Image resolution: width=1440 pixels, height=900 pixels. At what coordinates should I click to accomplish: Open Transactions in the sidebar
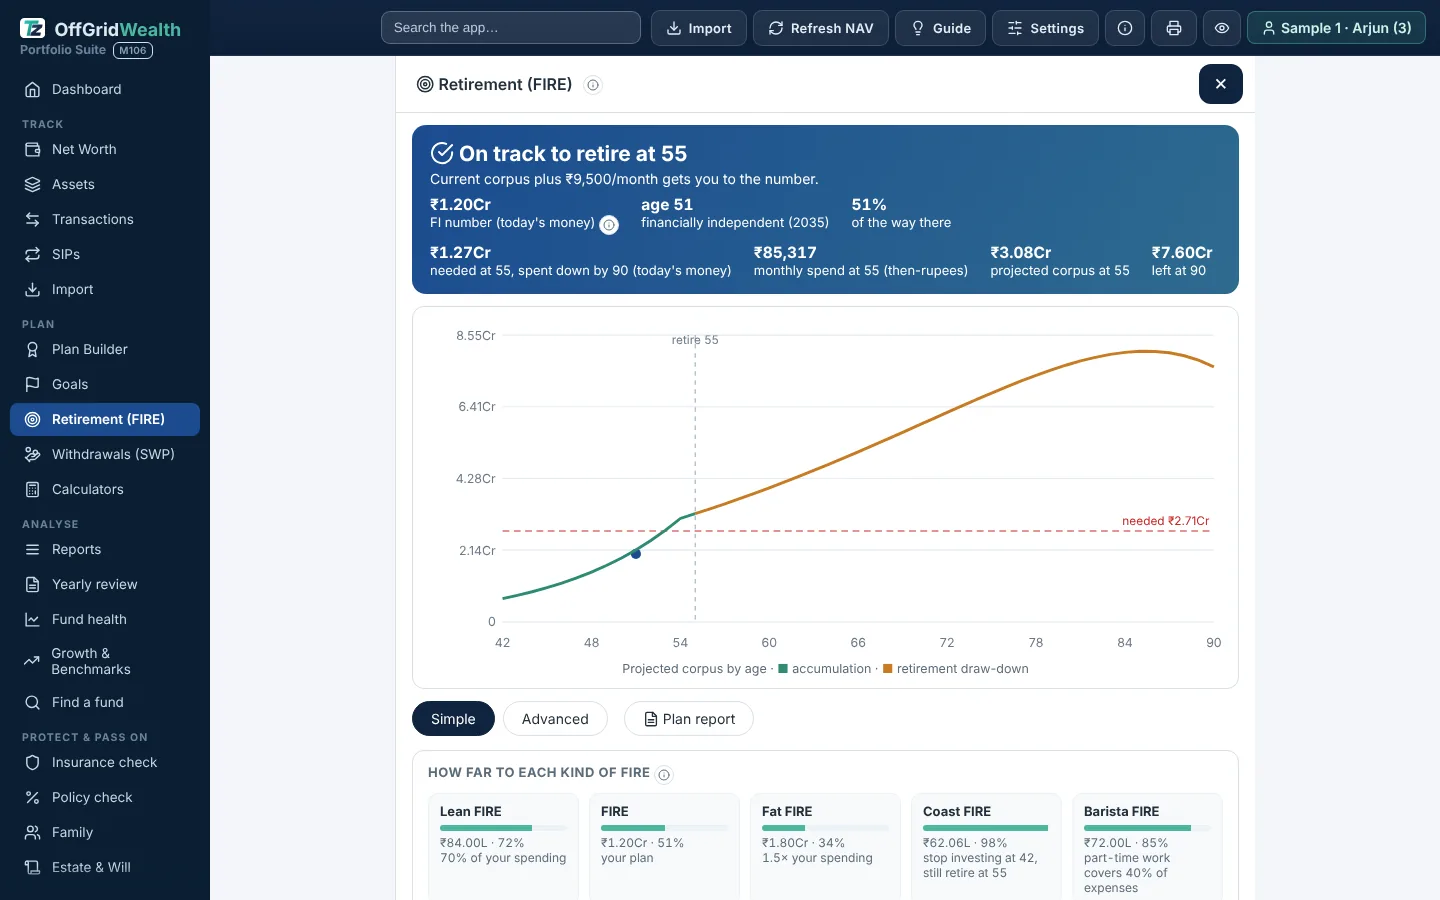[x=105, y=219]
